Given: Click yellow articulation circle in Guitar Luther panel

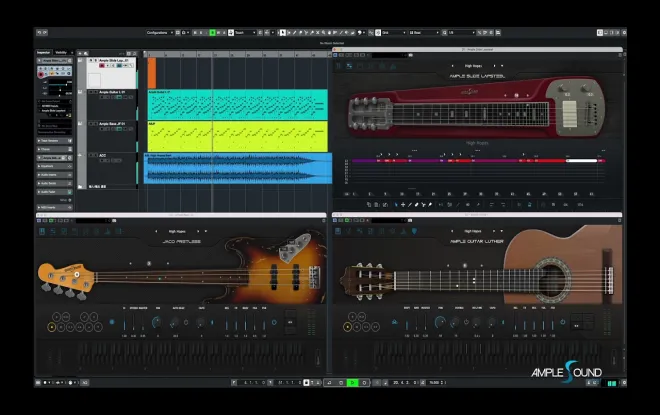Looking at the screenshot, I should pyautogui.click(x=347, y=327).
